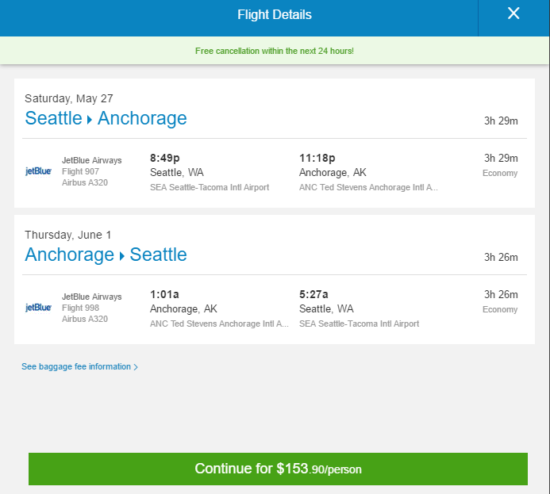This screenshot has height=494, width=550.
Task: Select the Anchorage to Seattle route heading
Action: [x=106, y=255]
